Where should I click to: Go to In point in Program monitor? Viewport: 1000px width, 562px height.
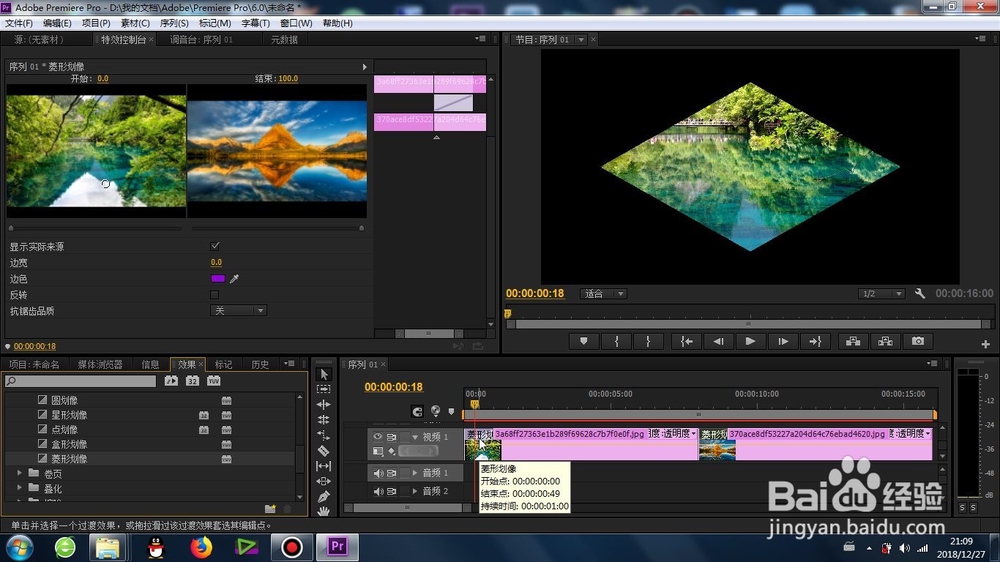pyautogui.click(x=686, y=341)
